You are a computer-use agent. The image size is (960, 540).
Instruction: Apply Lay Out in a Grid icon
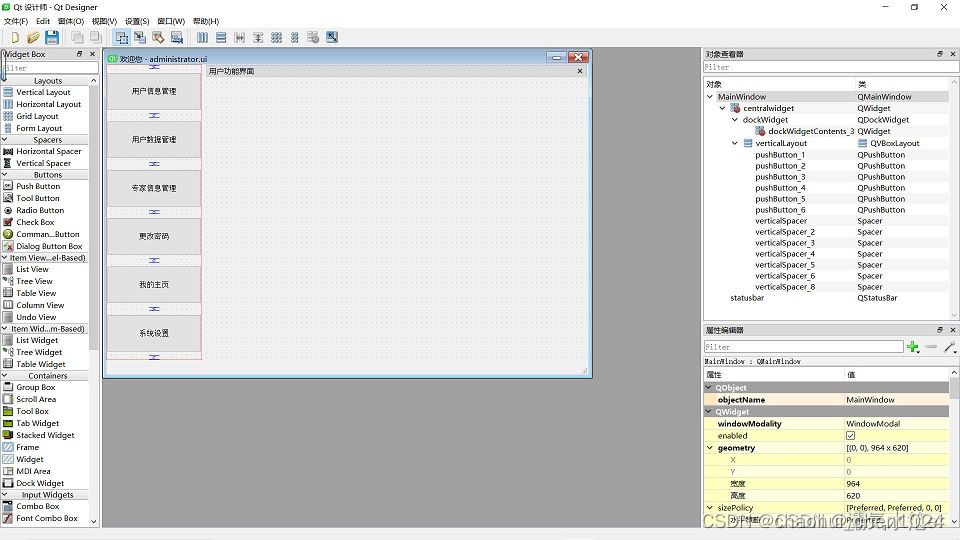(277, 37)
